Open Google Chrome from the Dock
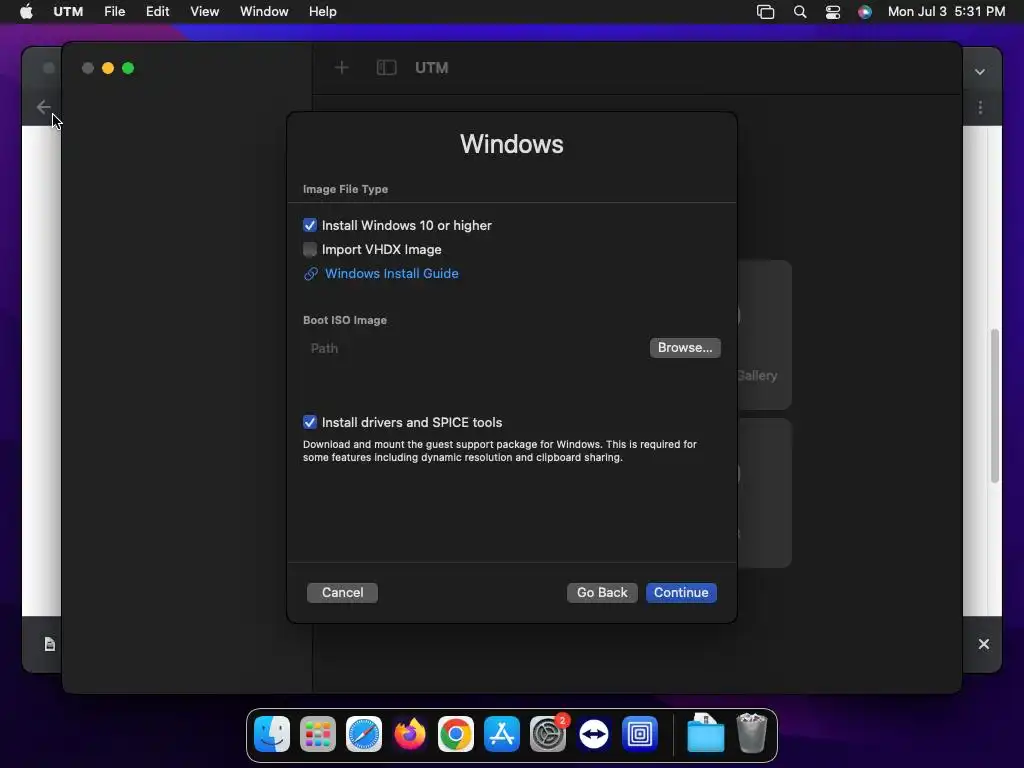This screenshot has height=768, width=1024. [x=456, y=734]
